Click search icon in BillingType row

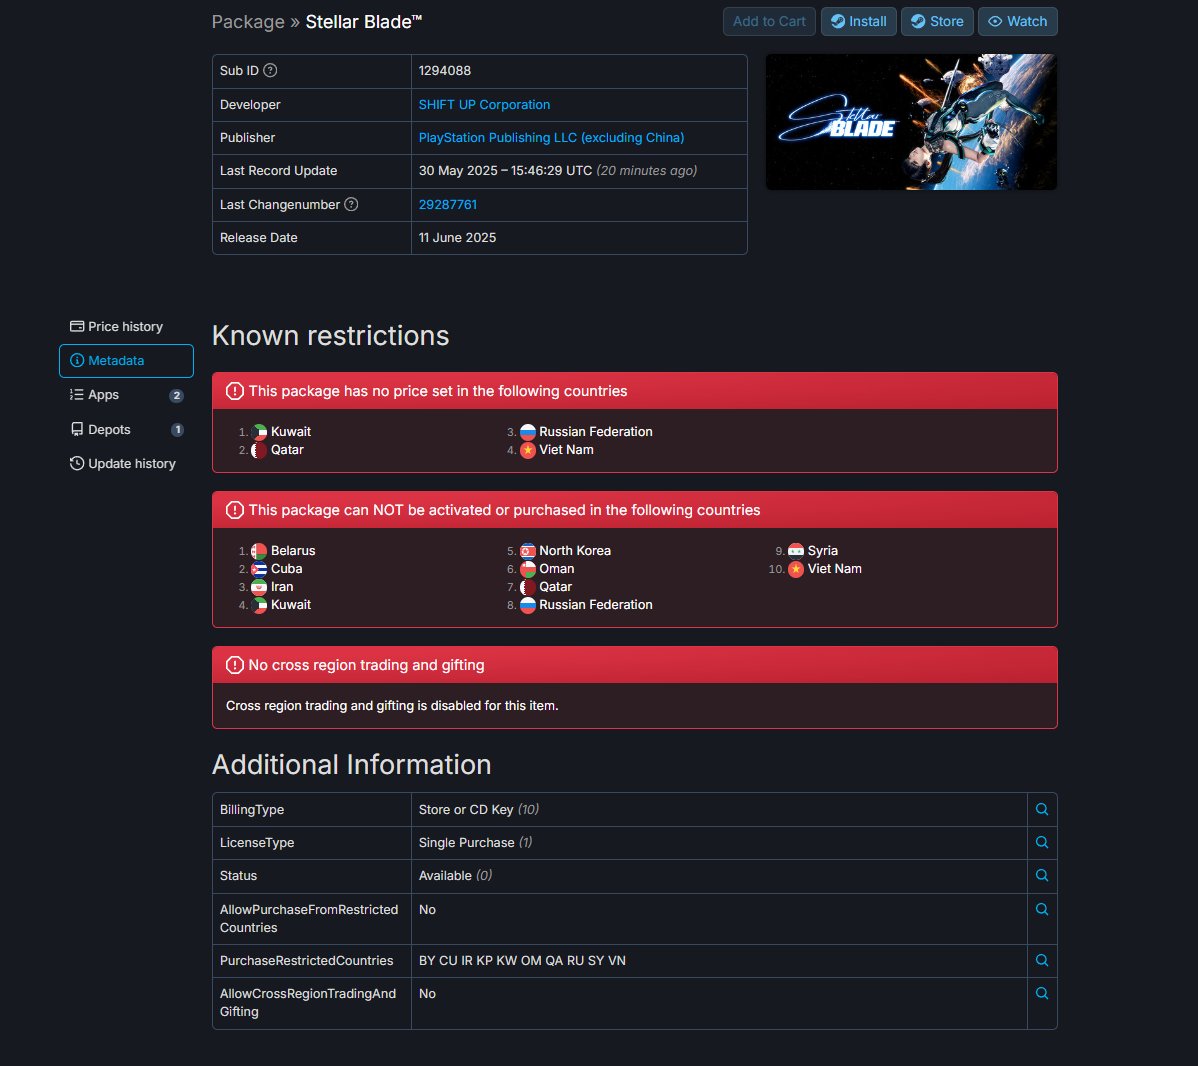coord(1041,809)
